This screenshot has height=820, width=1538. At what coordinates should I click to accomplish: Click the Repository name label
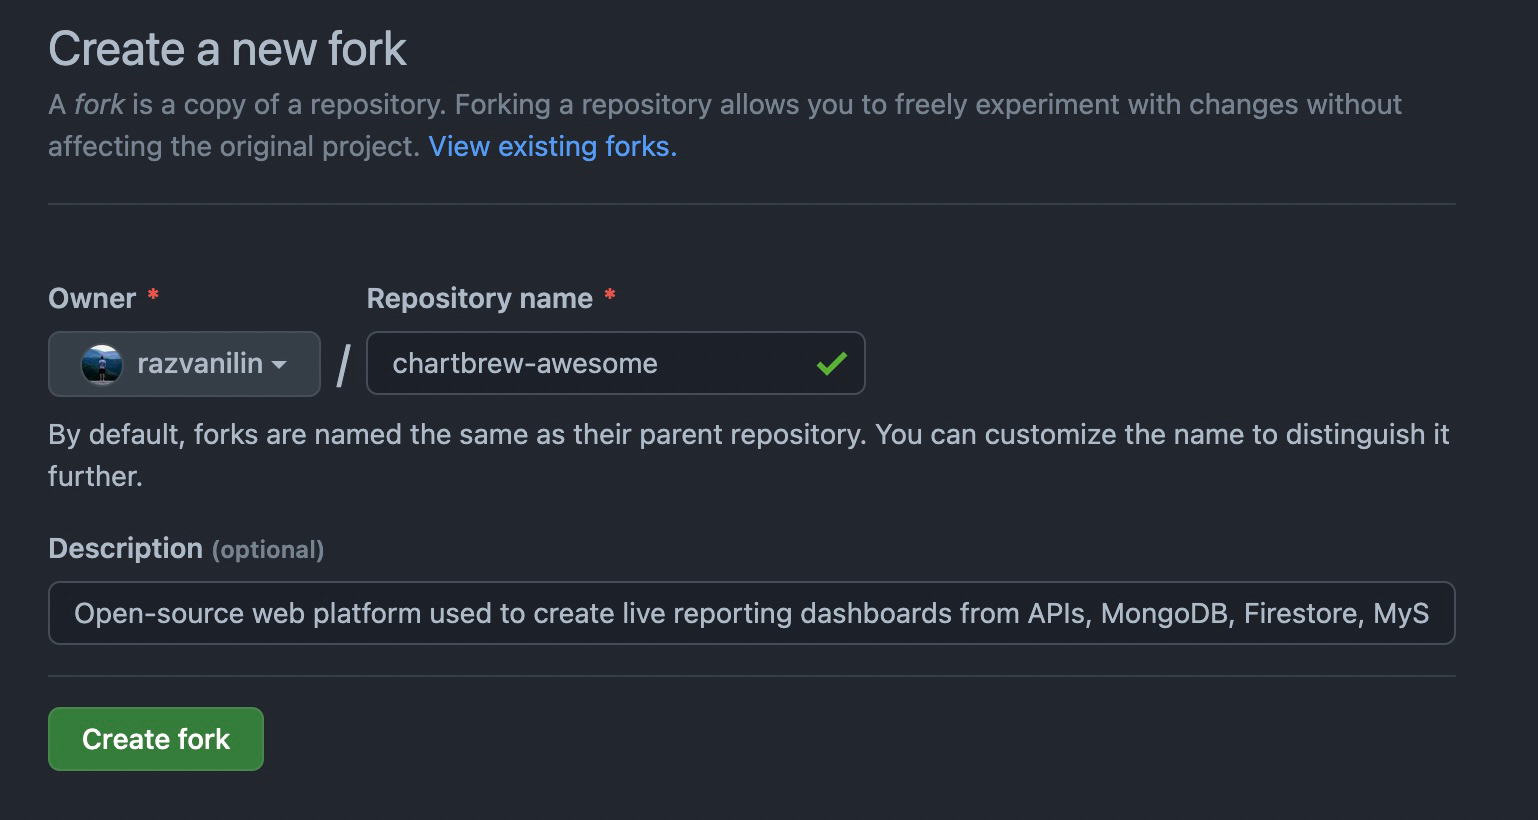click(479, 298)
